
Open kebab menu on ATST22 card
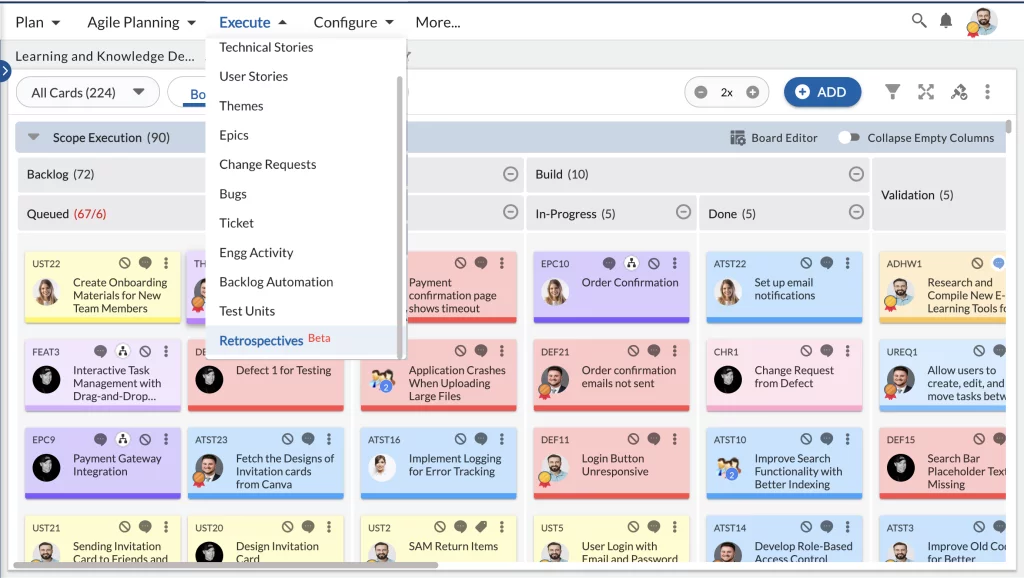click(x=848, y=263)
